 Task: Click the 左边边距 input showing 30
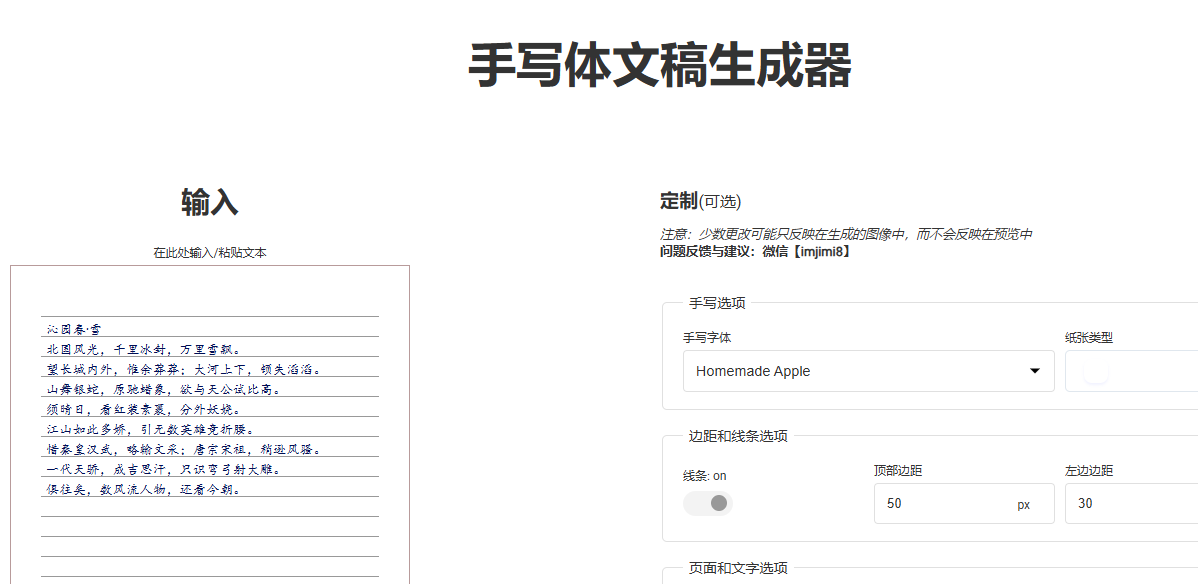click(x=1130, y=504)
